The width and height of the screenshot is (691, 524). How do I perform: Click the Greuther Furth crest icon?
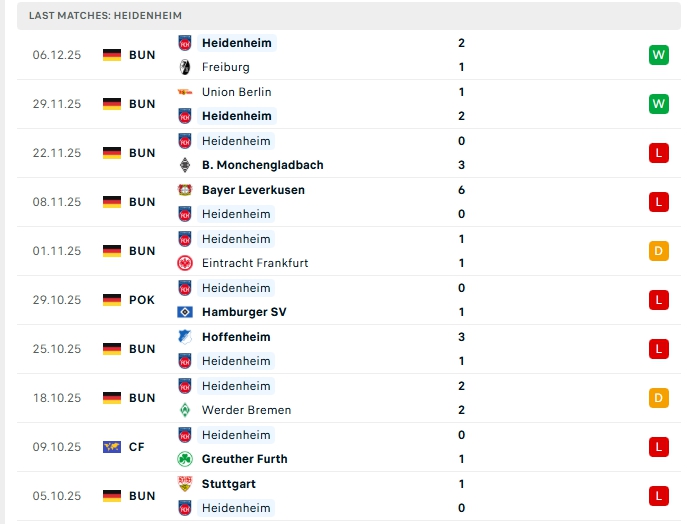[184, 459]
